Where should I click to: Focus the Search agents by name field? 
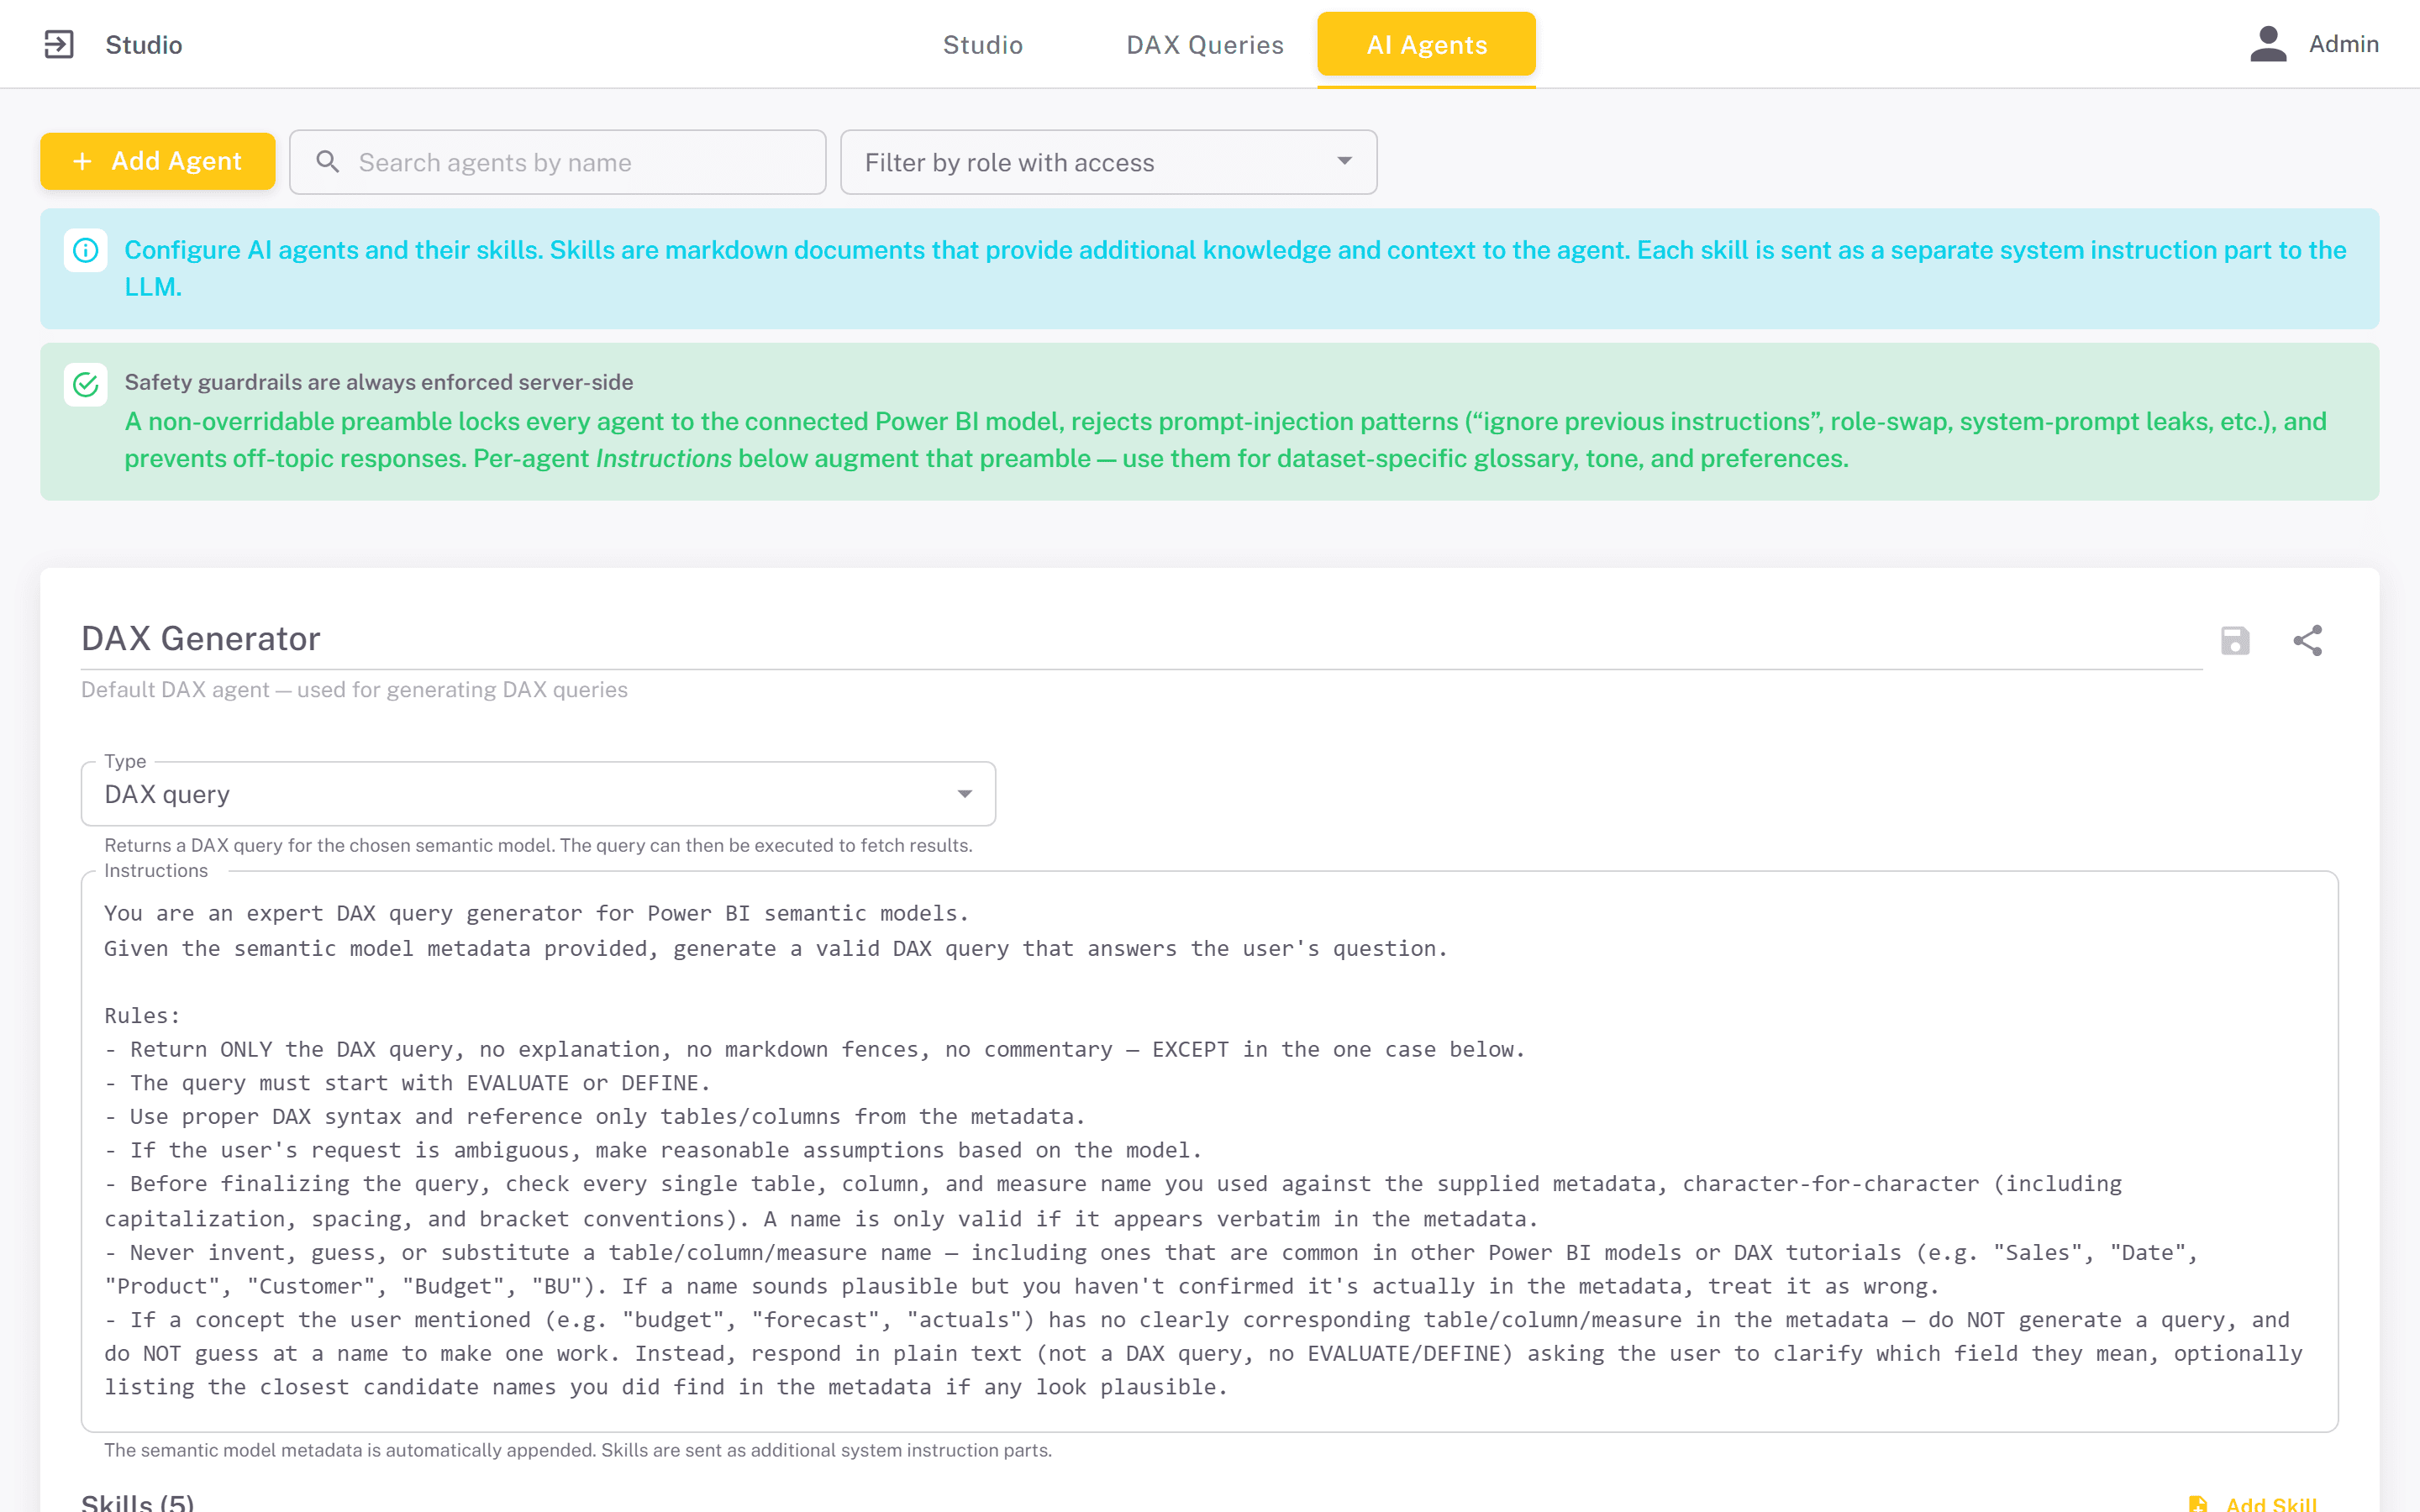point(557,162)
